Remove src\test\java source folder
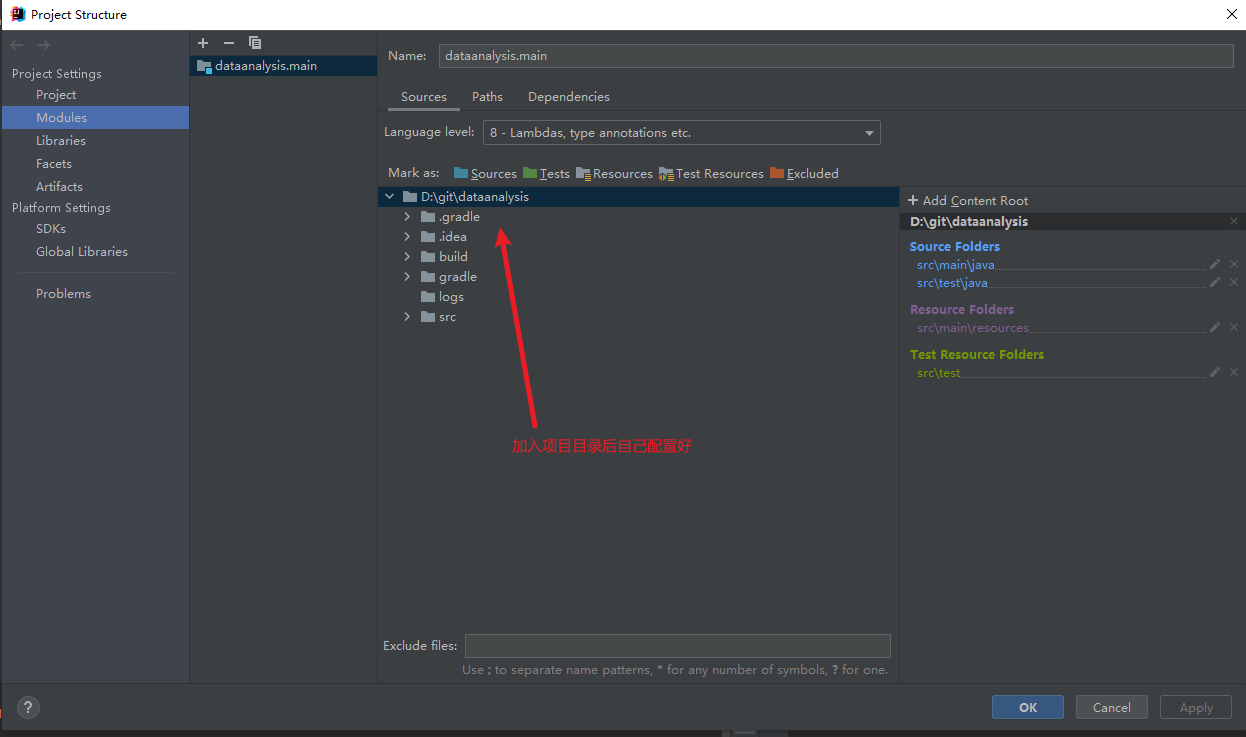 [1234, 282]
